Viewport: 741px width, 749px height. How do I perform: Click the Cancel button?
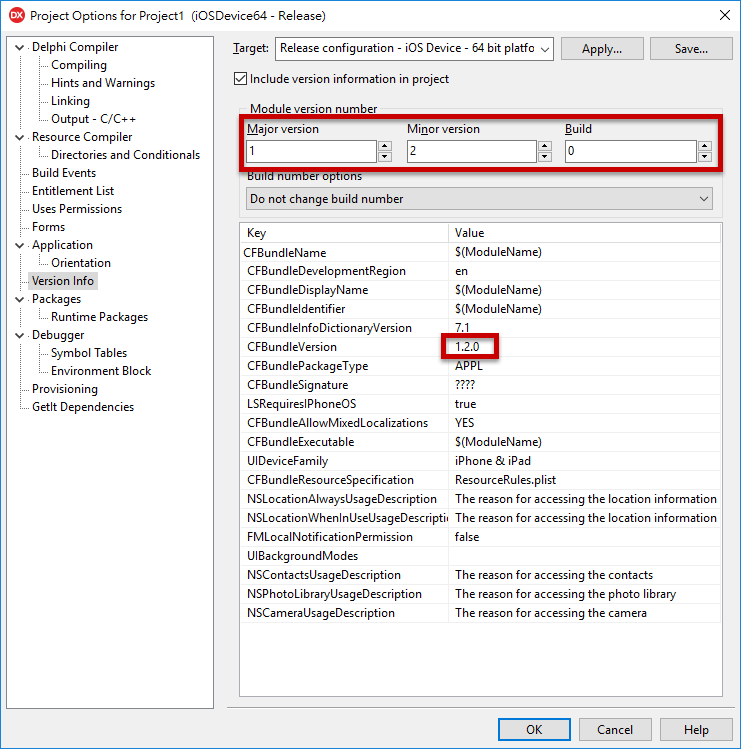(x=615, y=729)
